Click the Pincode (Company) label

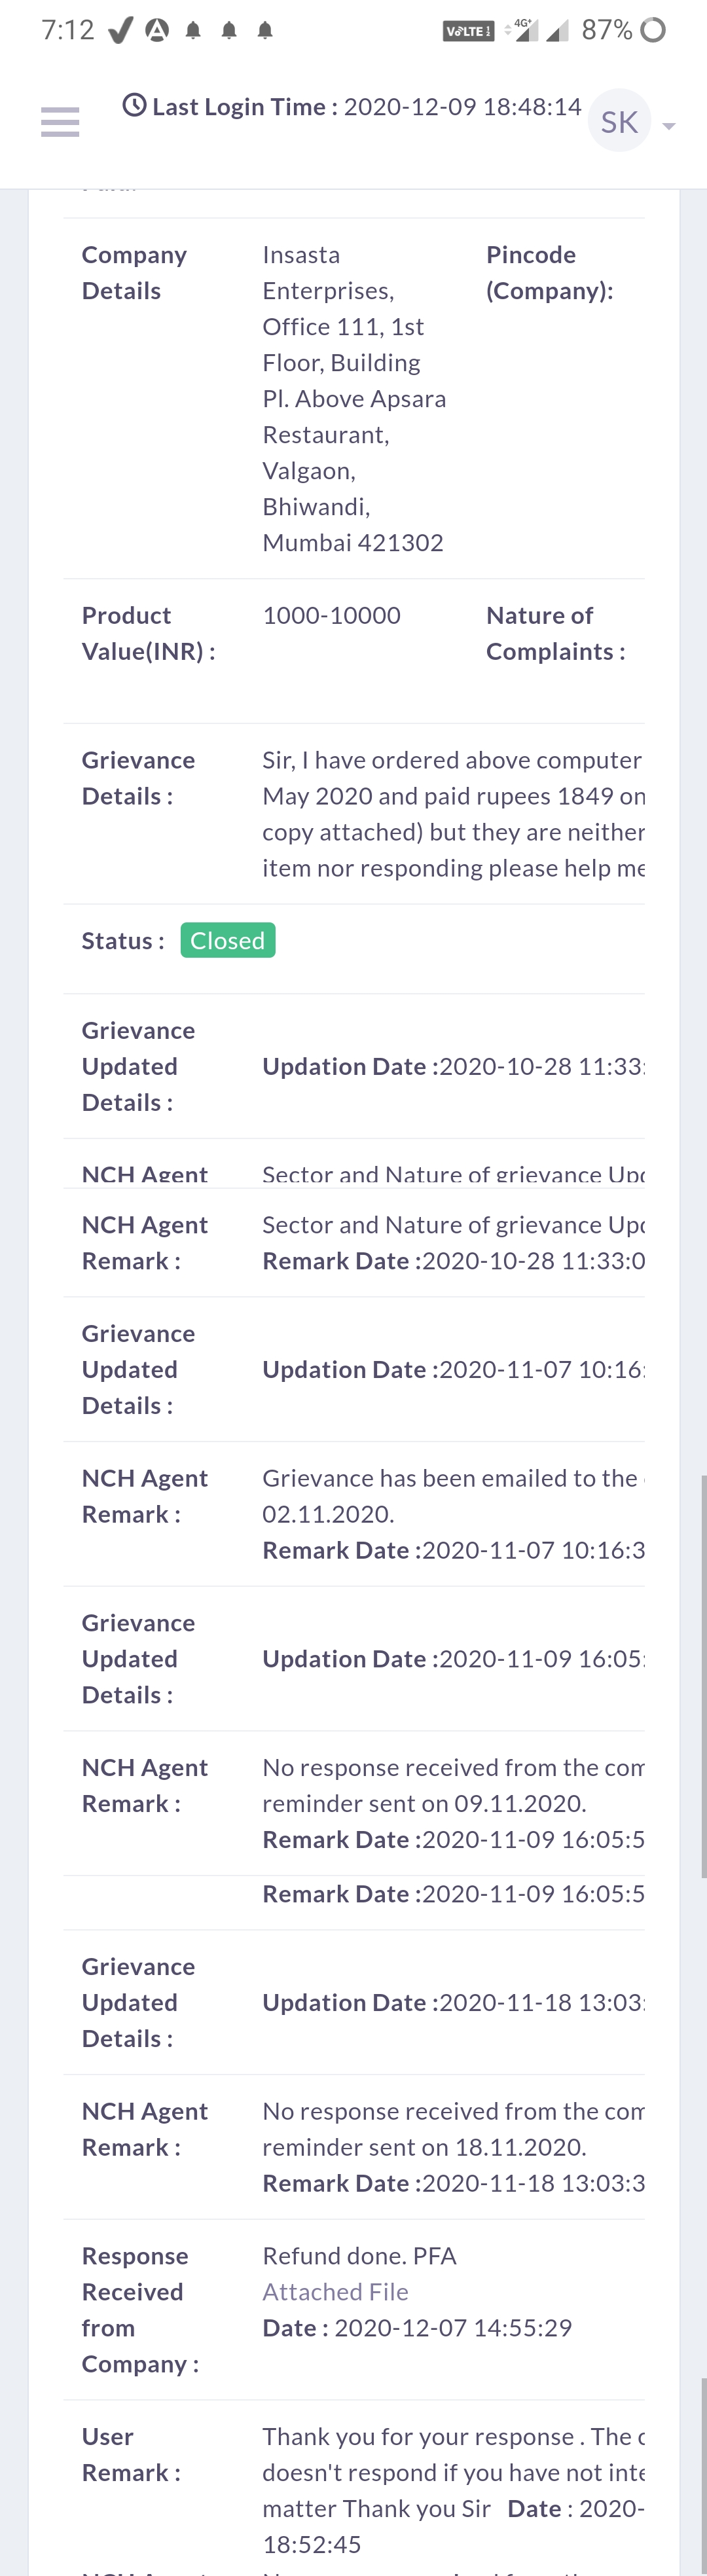pyautogui.click(x=549, y=272)
